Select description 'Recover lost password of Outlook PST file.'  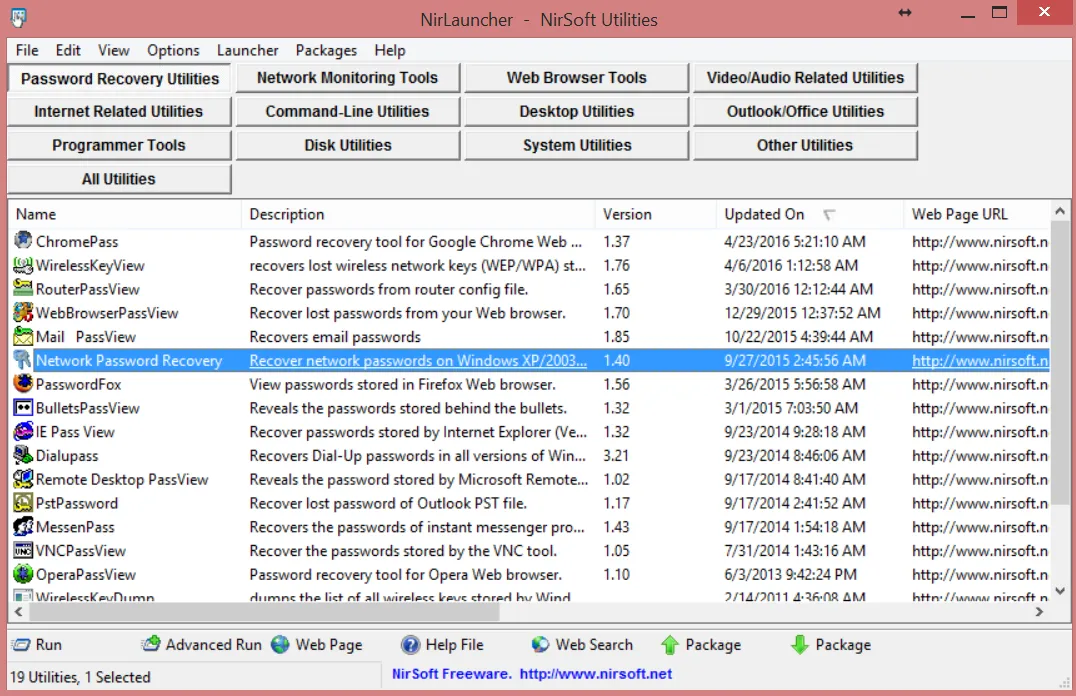click(x=388, y=503)
